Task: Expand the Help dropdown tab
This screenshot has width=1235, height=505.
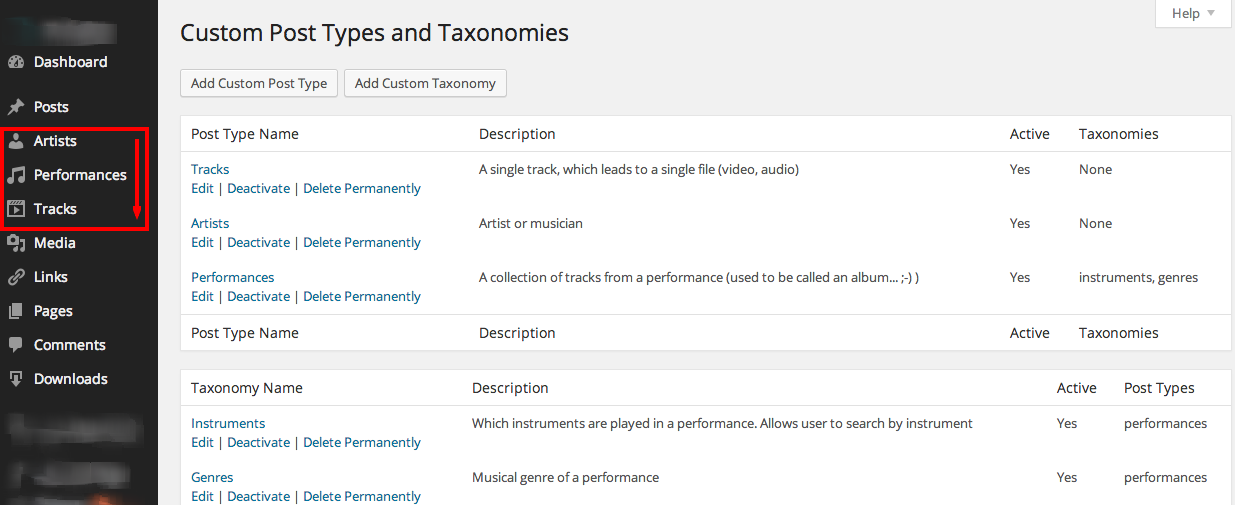Action: point(1193,13)
